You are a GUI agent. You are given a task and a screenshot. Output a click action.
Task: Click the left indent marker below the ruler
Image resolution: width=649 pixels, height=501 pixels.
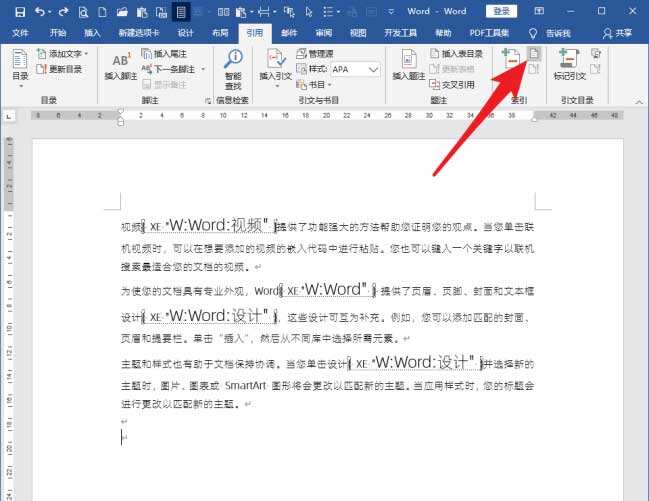(120, 123)
